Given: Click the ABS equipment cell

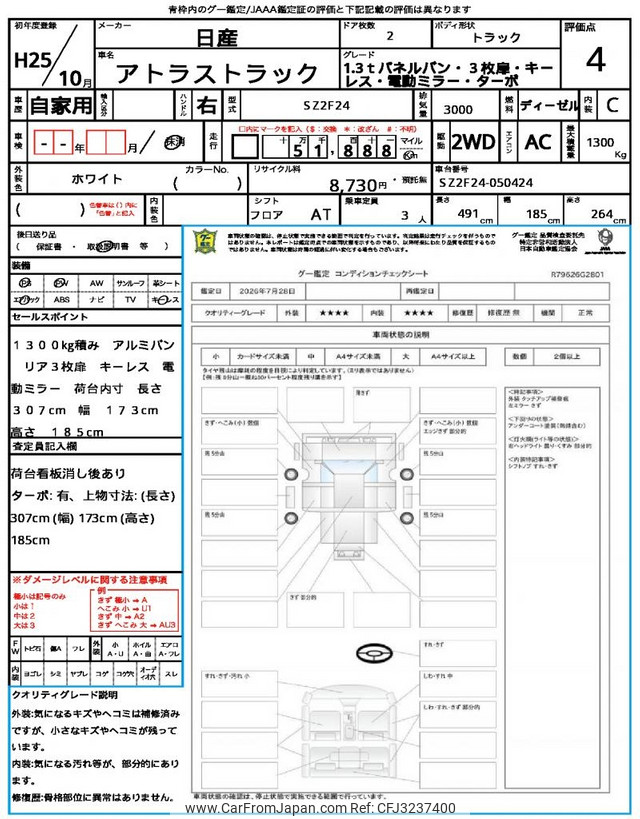Looking at the screenshot, I should 62,300.
